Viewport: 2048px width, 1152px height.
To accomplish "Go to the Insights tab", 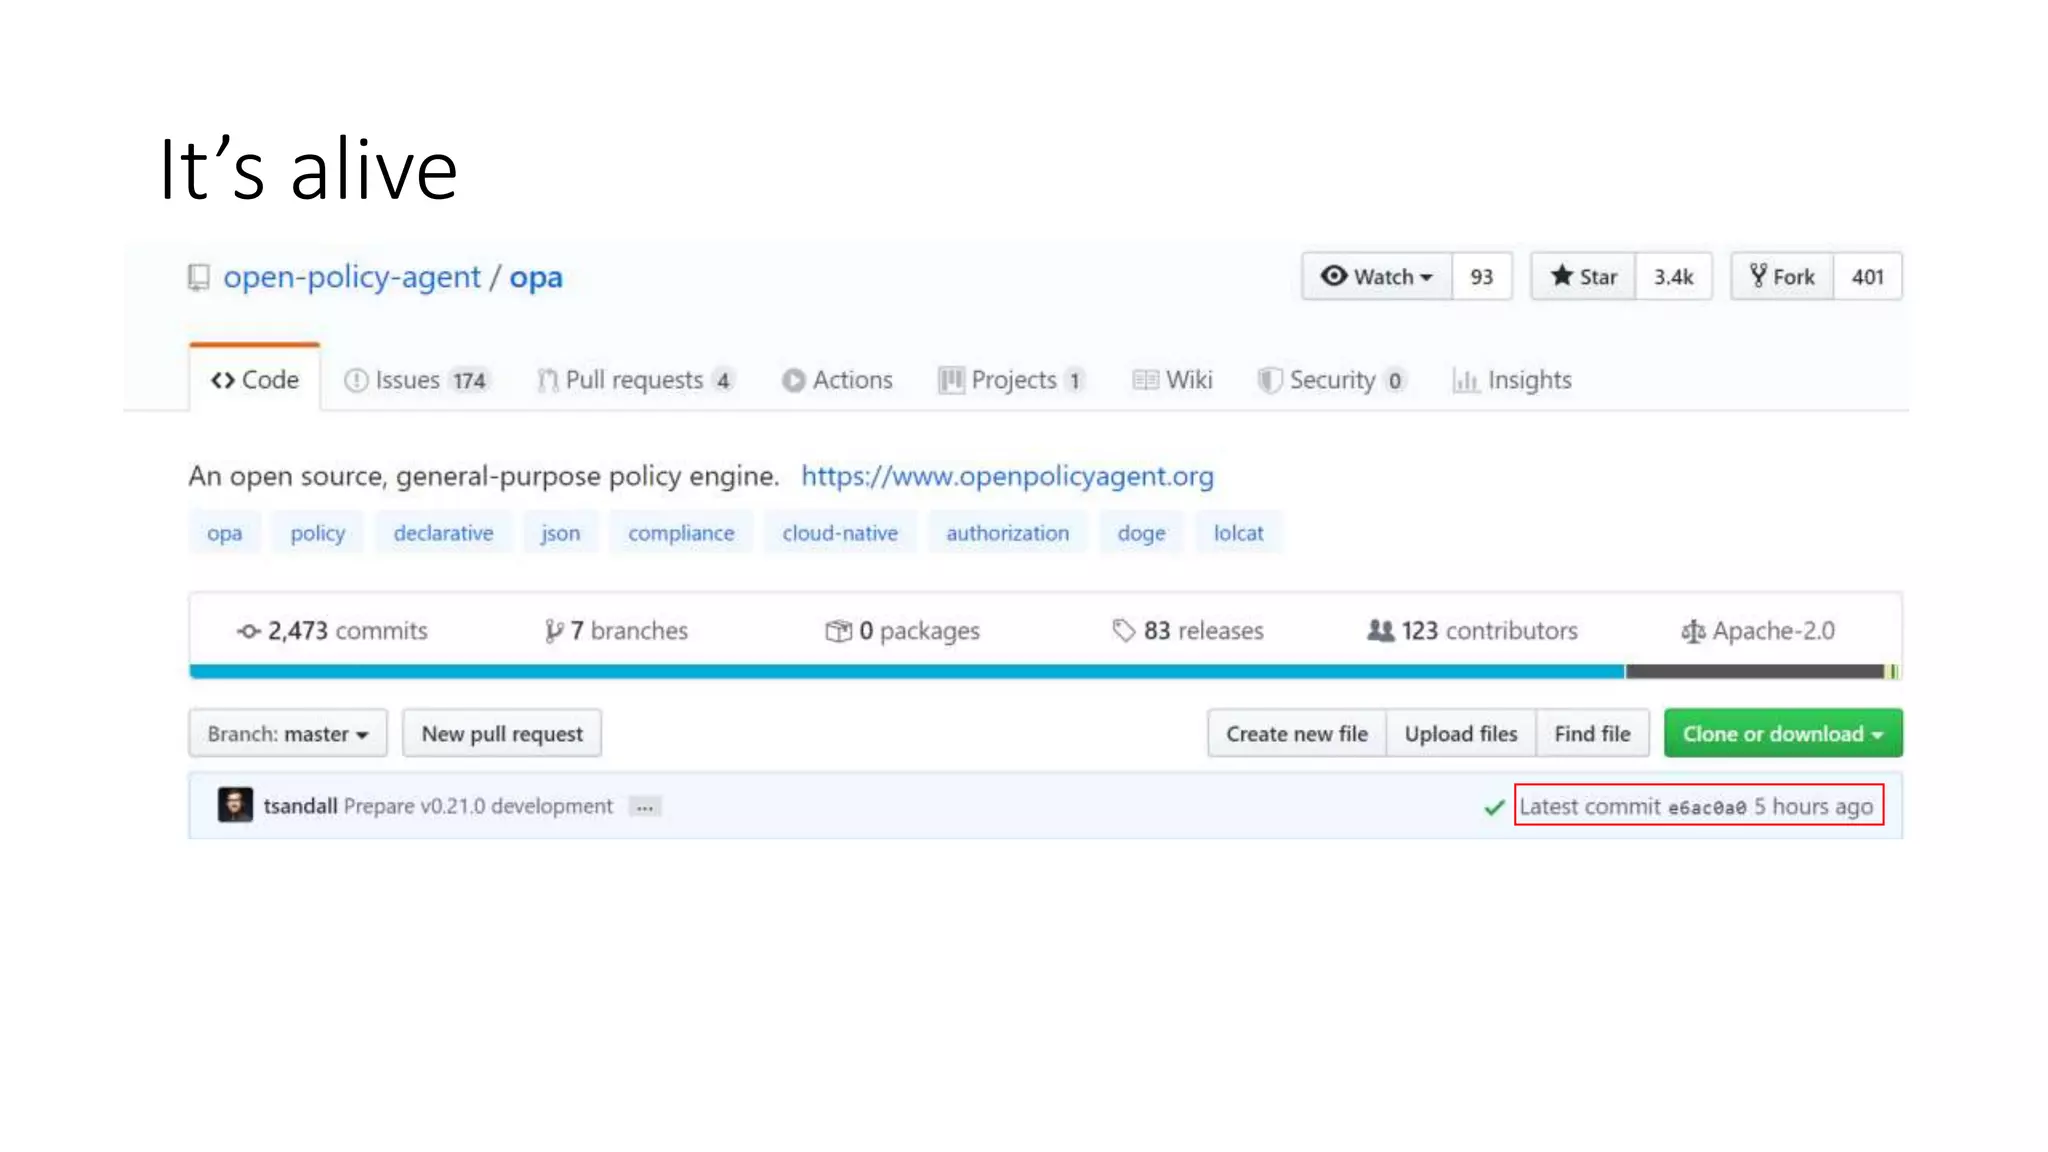I will click(x=1512, y=380).
